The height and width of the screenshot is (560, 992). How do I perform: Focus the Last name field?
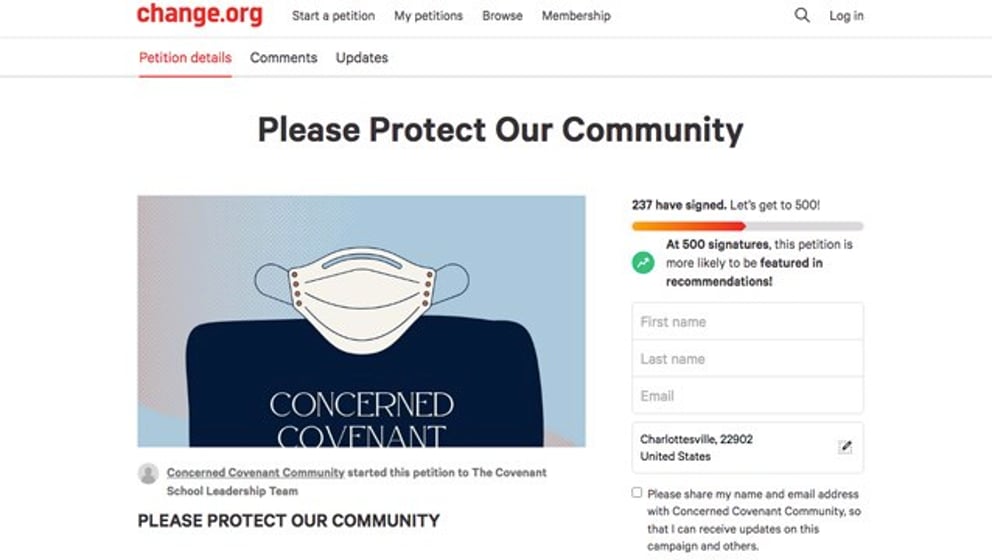tap(747, 359)
